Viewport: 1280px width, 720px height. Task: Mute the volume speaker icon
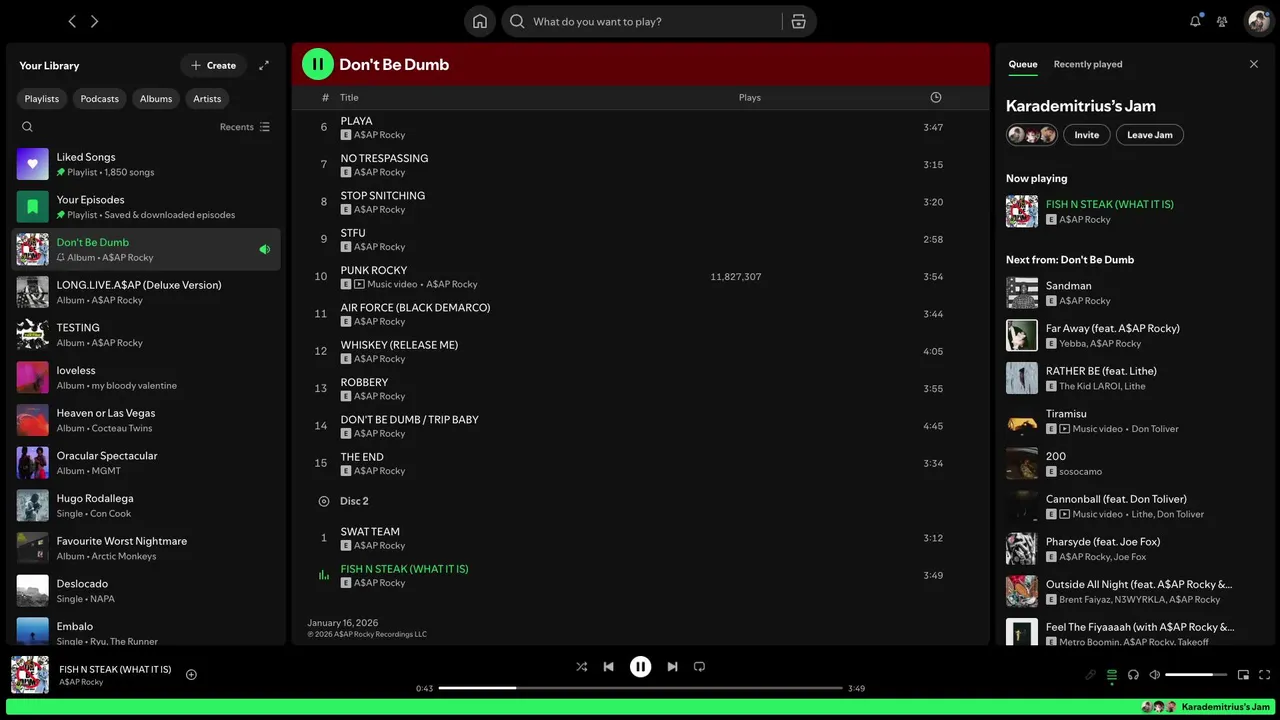click(1155, 675)
